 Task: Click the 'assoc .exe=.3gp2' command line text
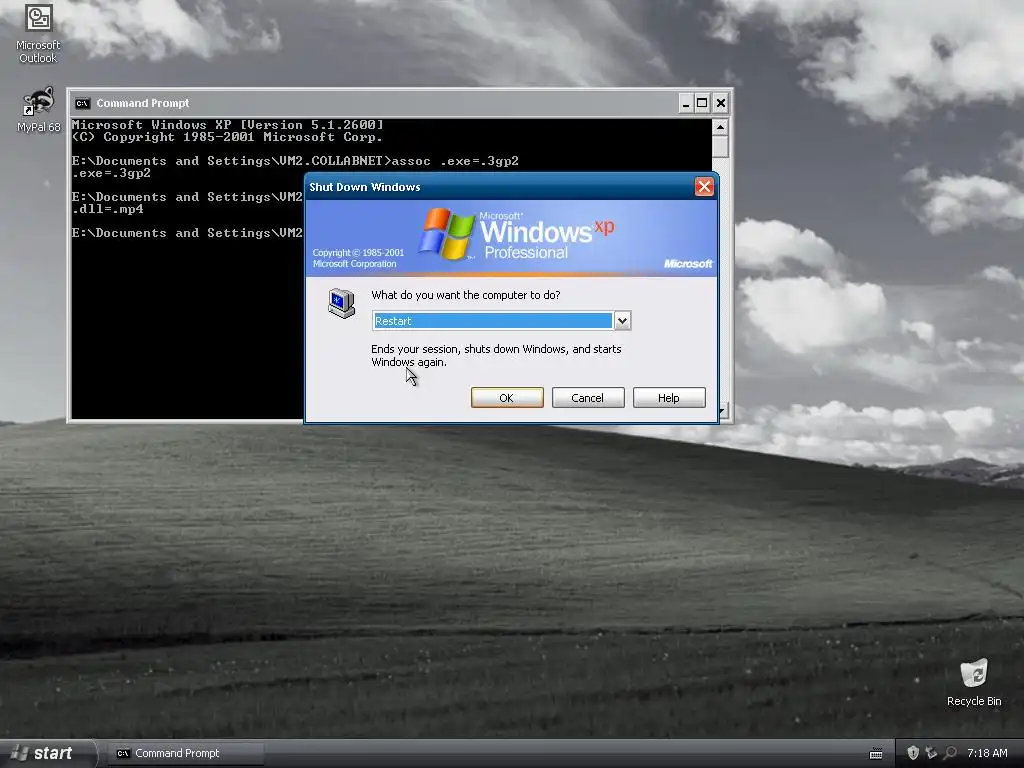pyautogui.click(x=455, y=161)
